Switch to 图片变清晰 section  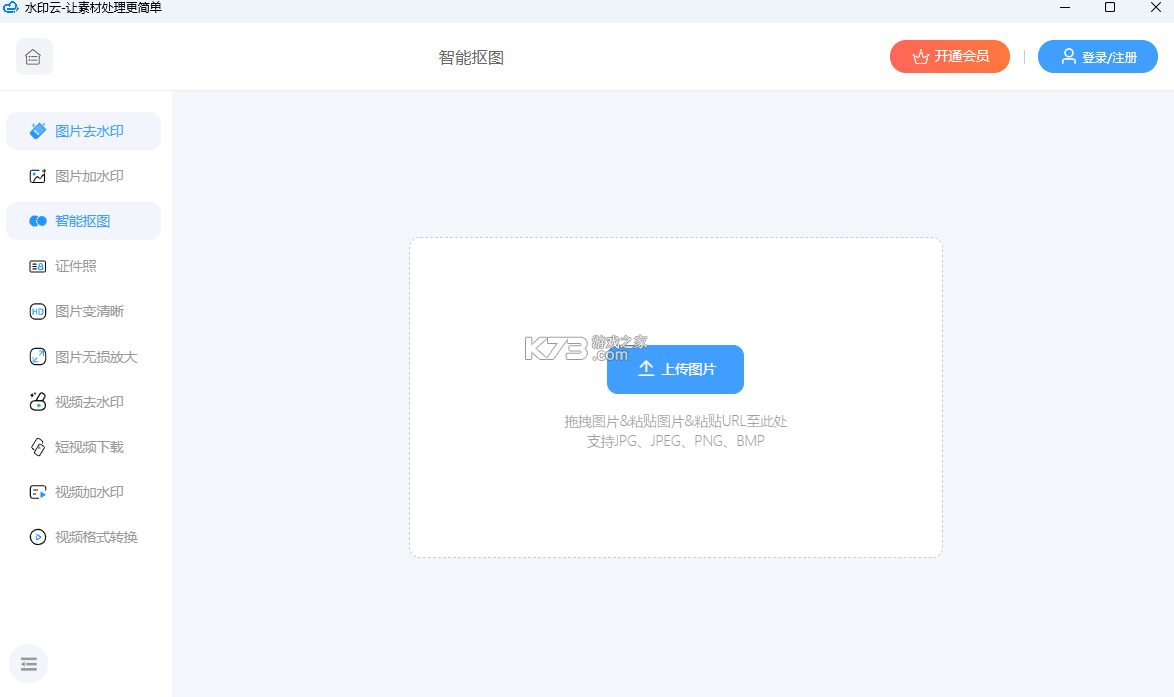tap(83, 311)
